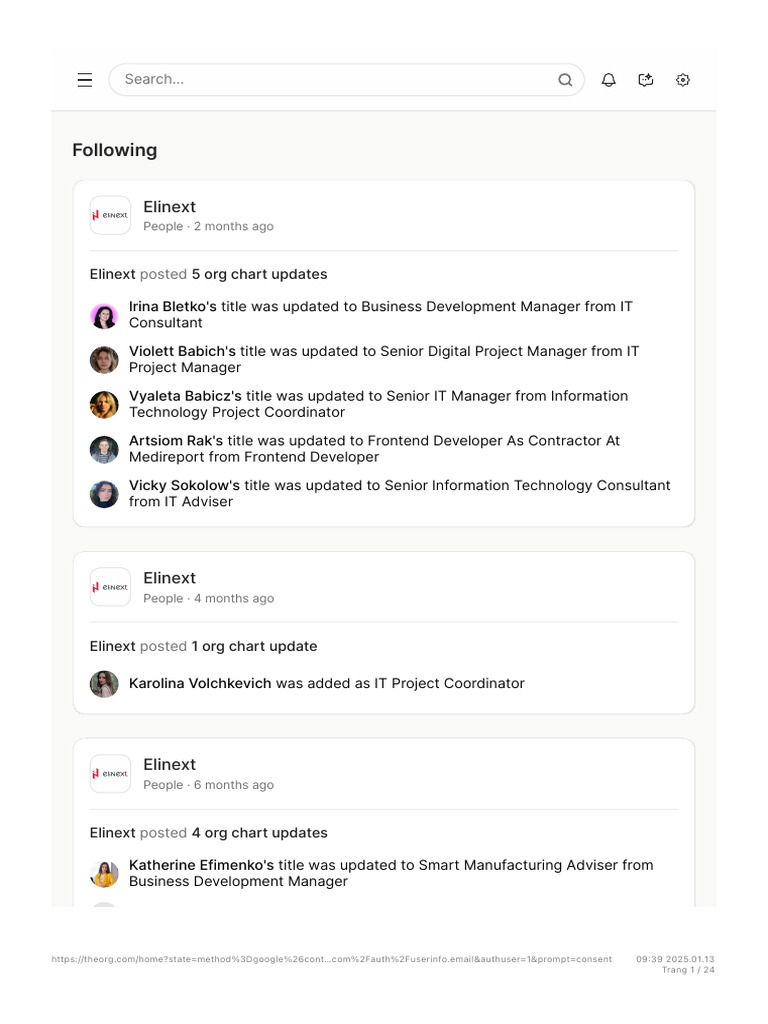Click Vyaleta Babicz's avatar photo

tap(104, 405)
